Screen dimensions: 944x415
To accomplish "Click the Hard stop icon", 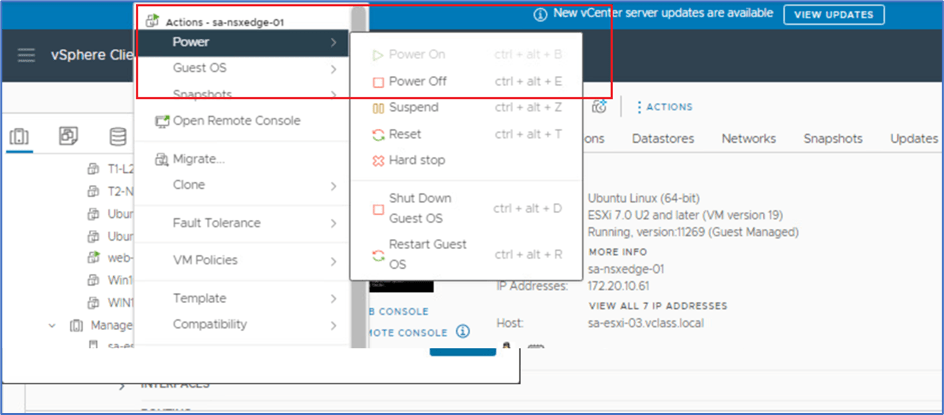I will click(378, 160).
